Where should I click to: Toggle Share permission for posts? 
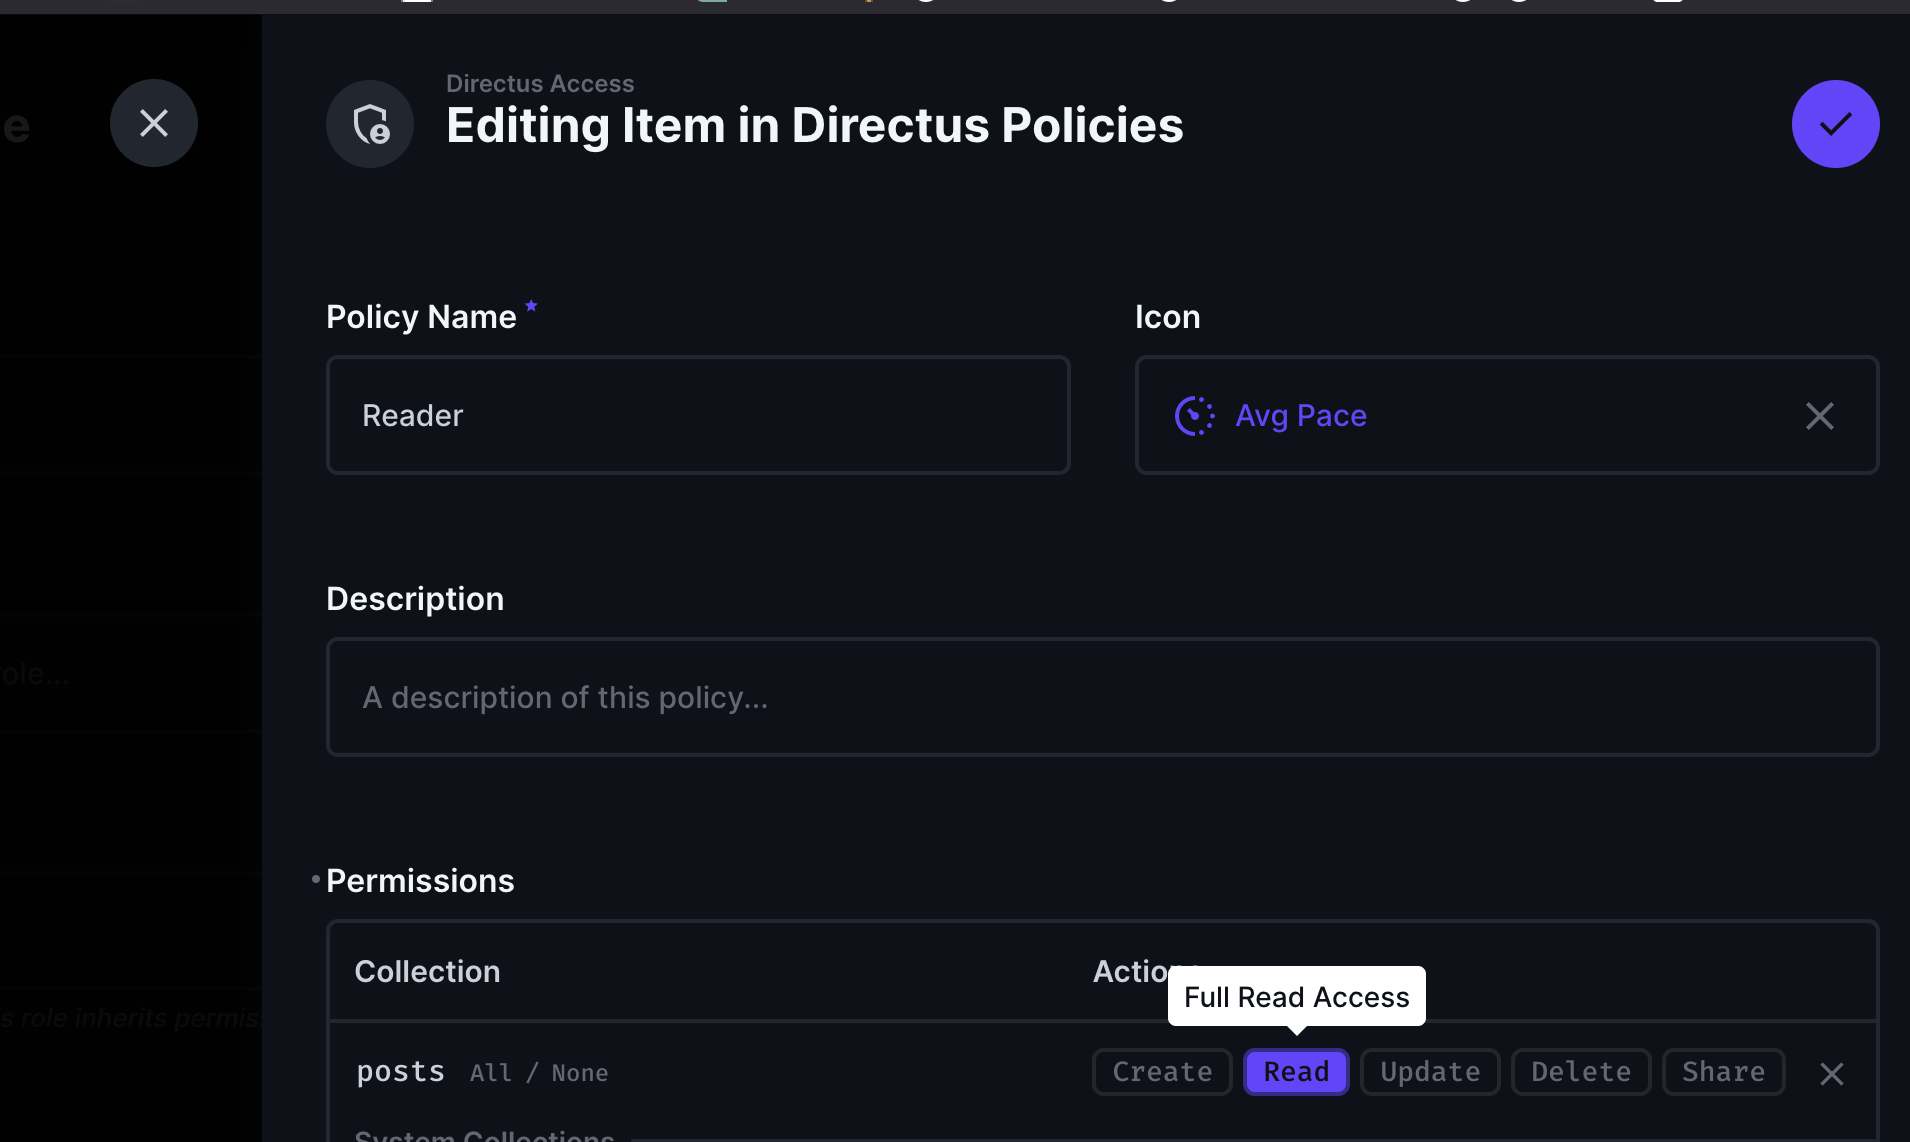pyautogui.click(x=1724, y=1072)
